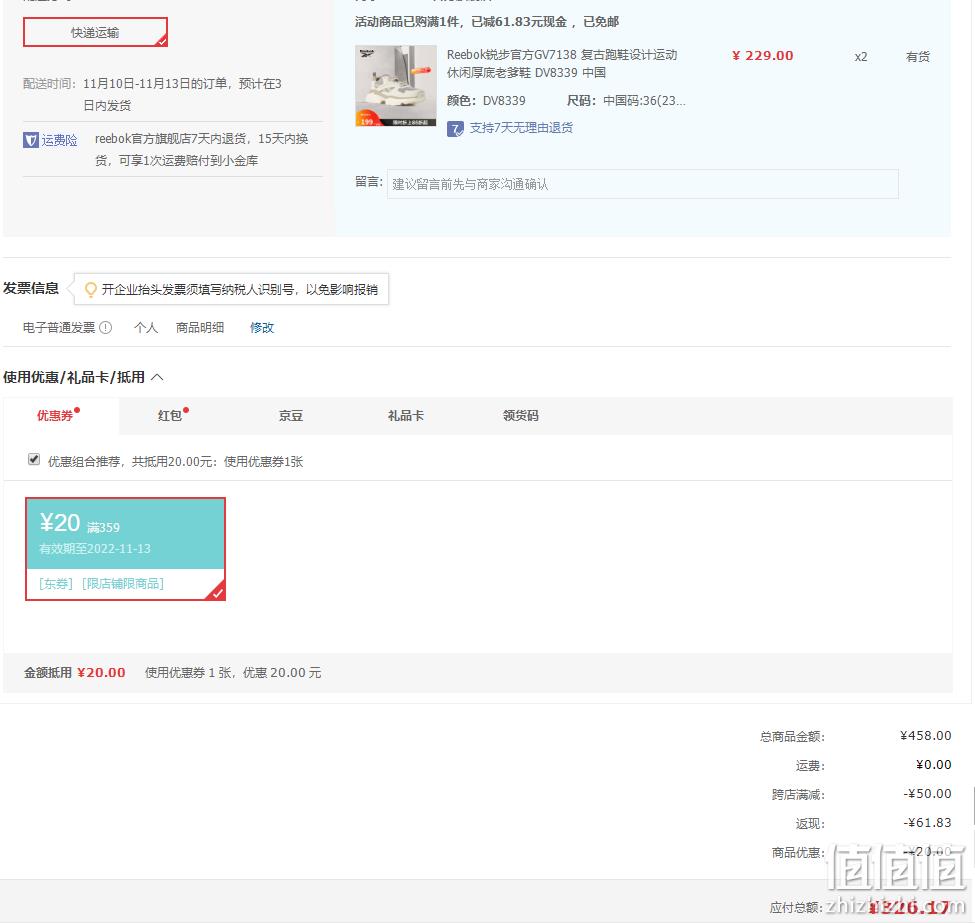The image size is (975, 923).
Task: Click the 7-day return badge icon
Action: pyautogui.click(x=455, y=129)
